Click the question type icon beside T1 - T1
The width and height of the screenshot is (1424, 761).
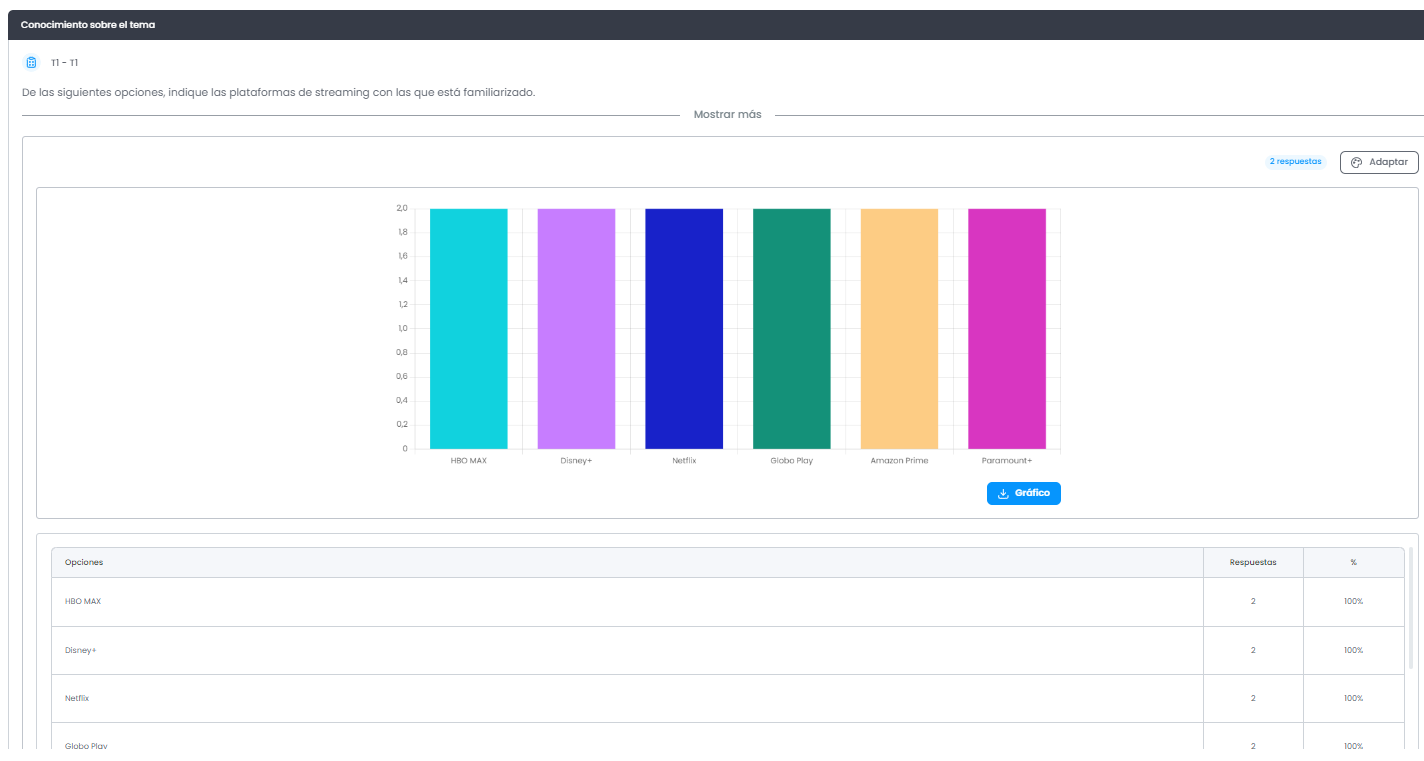[x=31, y=63]
